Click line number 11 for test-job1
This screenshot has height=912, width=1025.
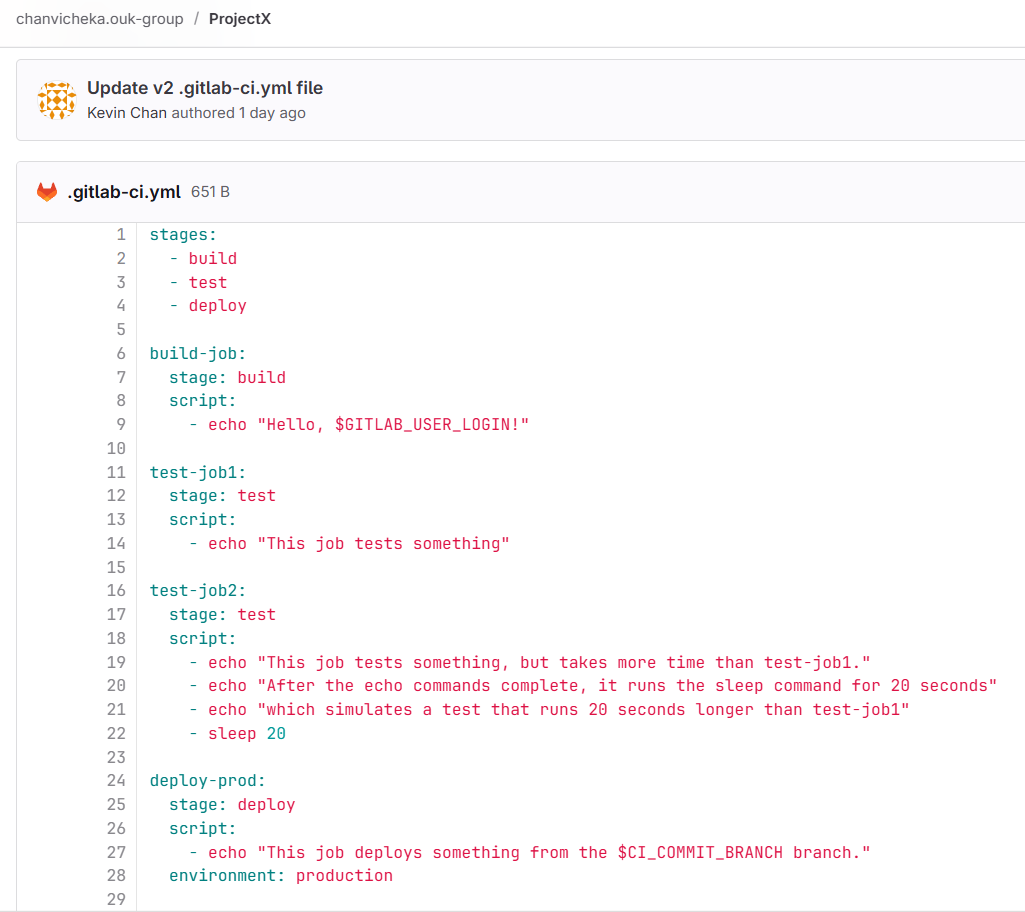(116, 472)
